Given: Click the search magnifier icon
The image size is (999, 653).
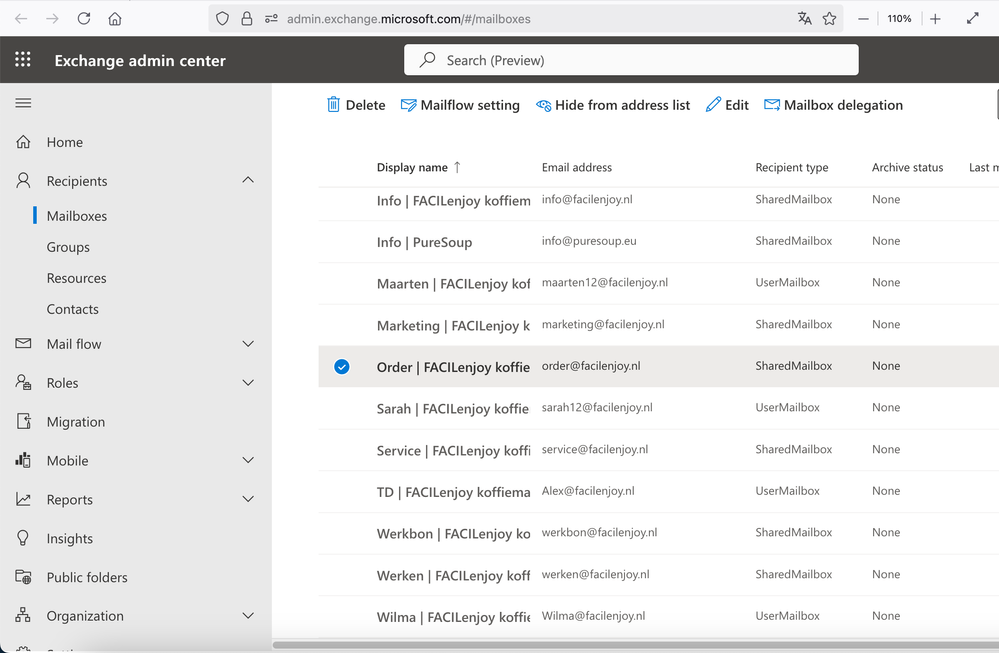Looking at the screenshot, I should click(x=428, y=60).
